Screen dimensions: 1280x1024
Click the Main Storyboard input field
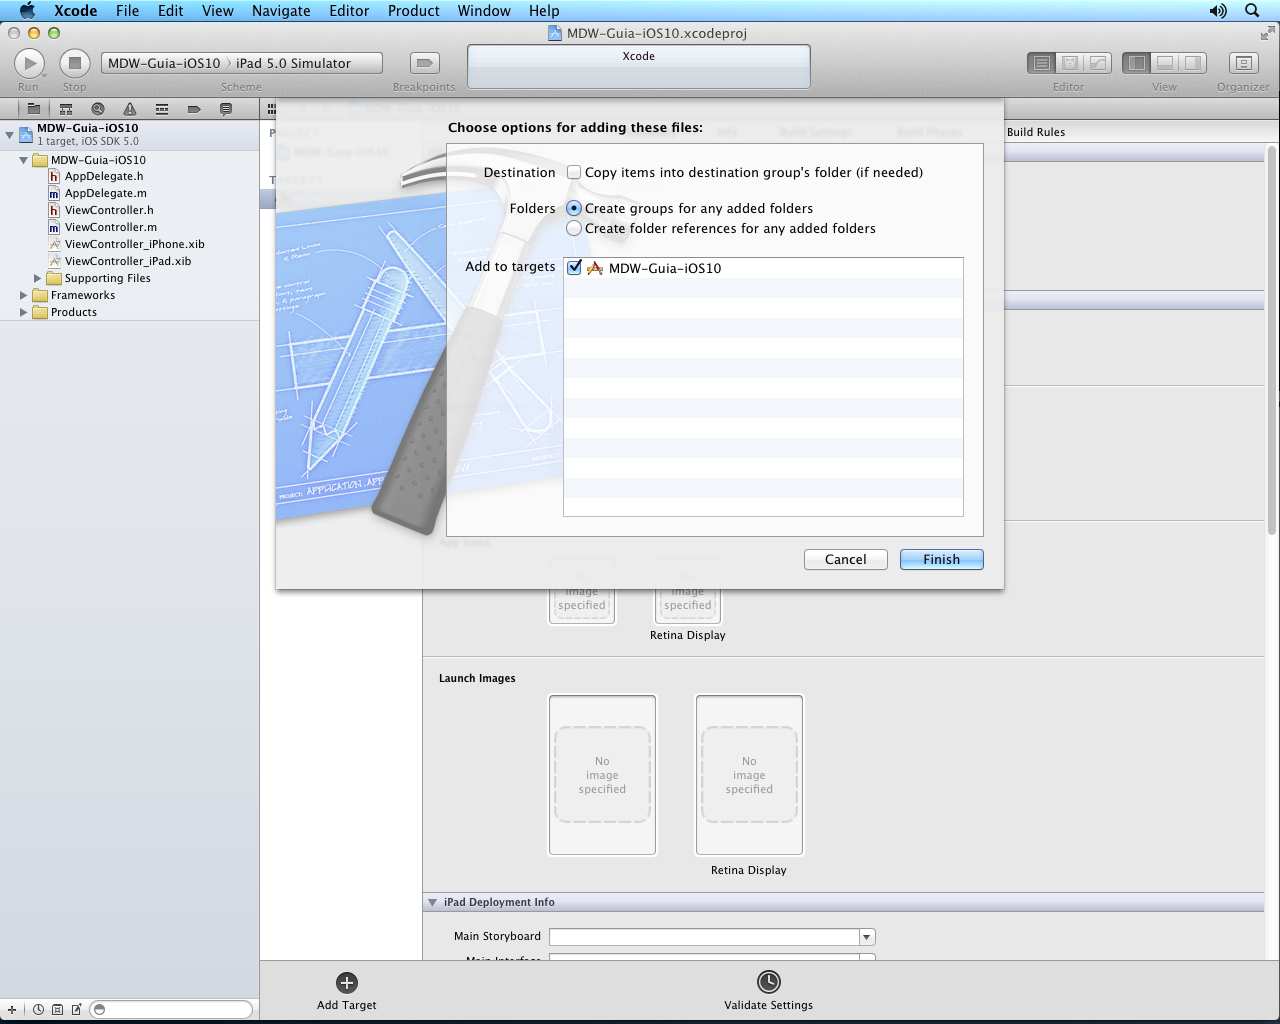[x=704, y=937]
